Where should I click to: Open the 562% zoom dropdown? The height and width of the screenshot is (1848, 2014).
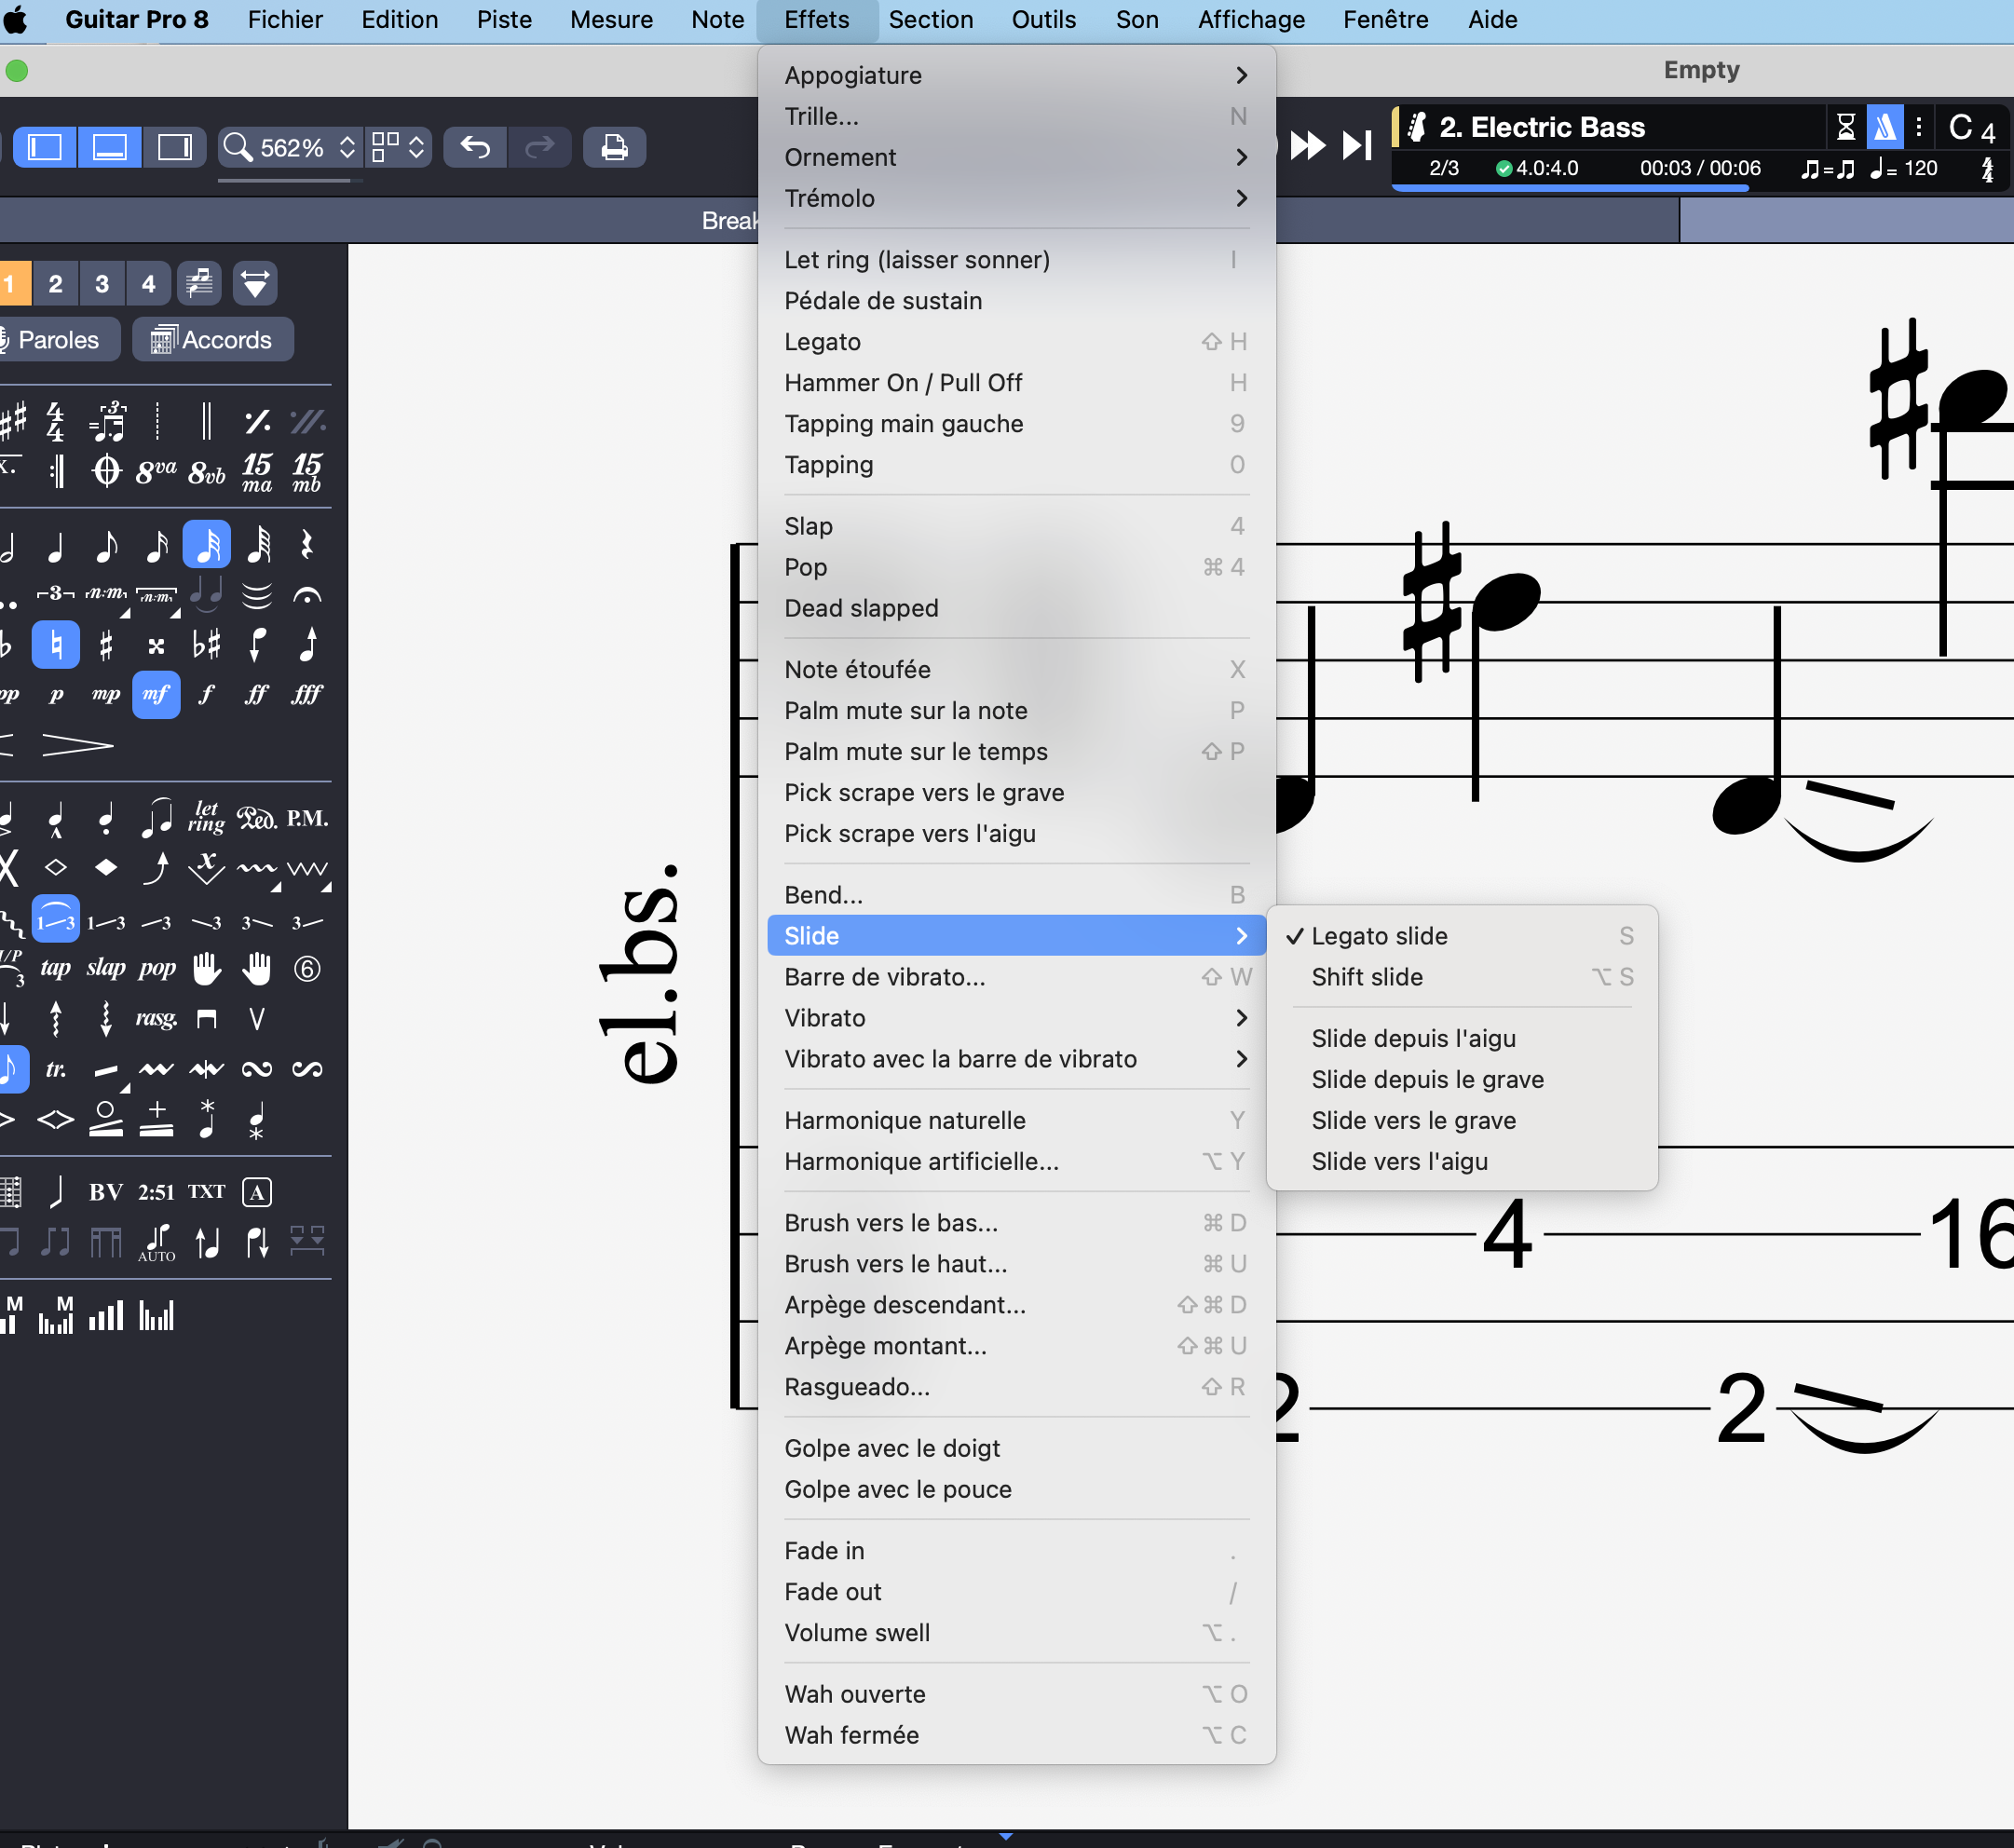pyautogui.click(x=290, y=147)
